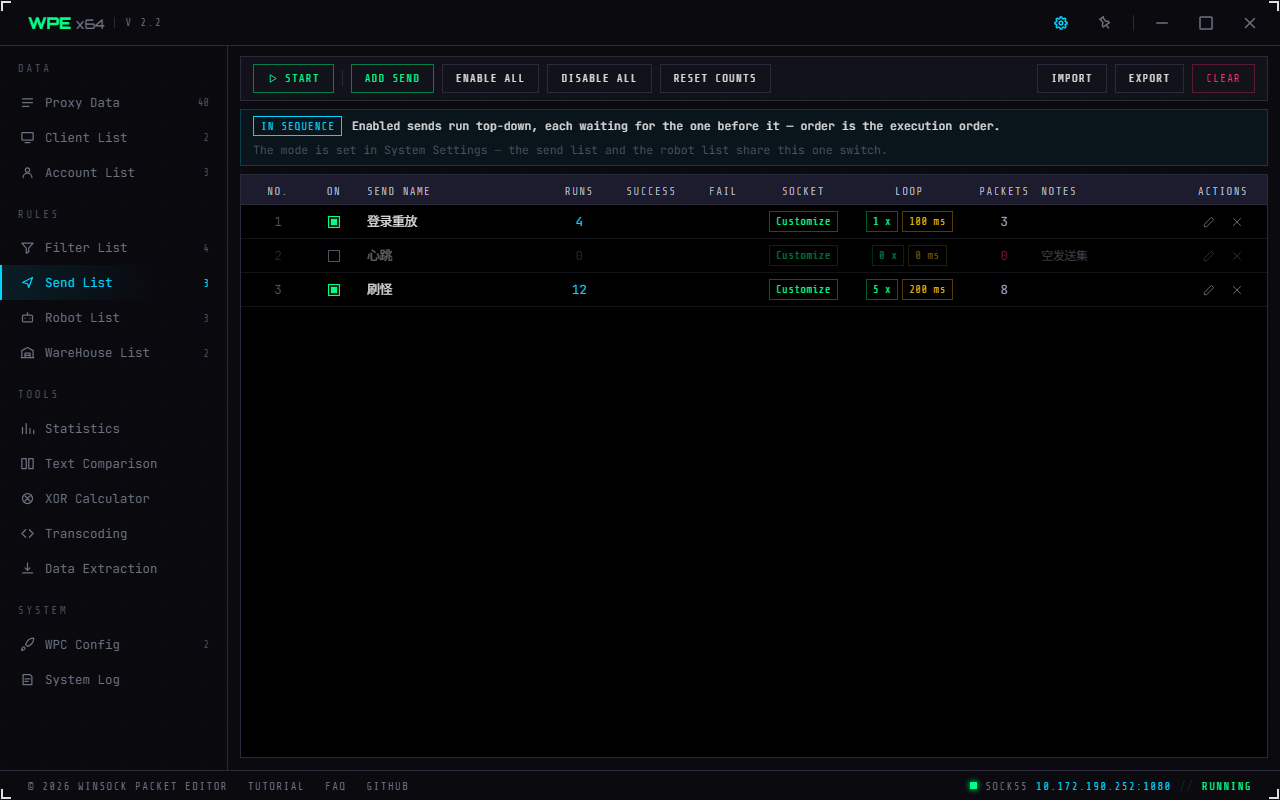Customize socket for 登录重放
The width and height of the screenshot is (1280, 800).
tap(803, 222)
